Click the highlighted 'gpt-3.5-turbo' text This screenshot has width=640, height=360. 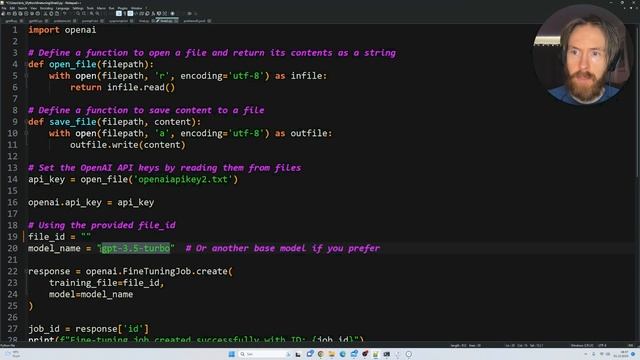pos(136,248)
